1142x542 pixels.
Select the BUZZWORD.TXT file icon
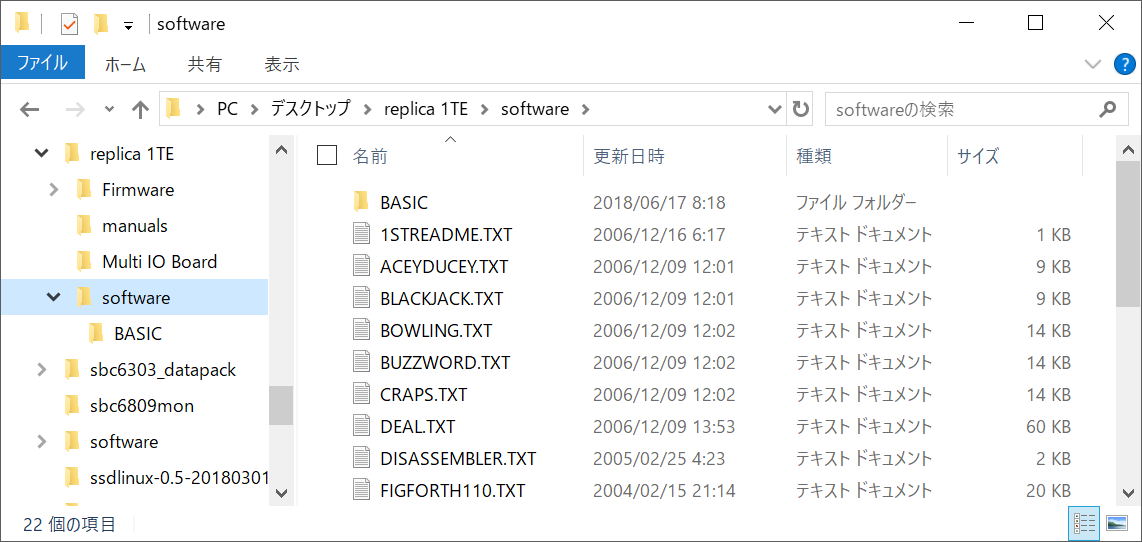point(362,363)
